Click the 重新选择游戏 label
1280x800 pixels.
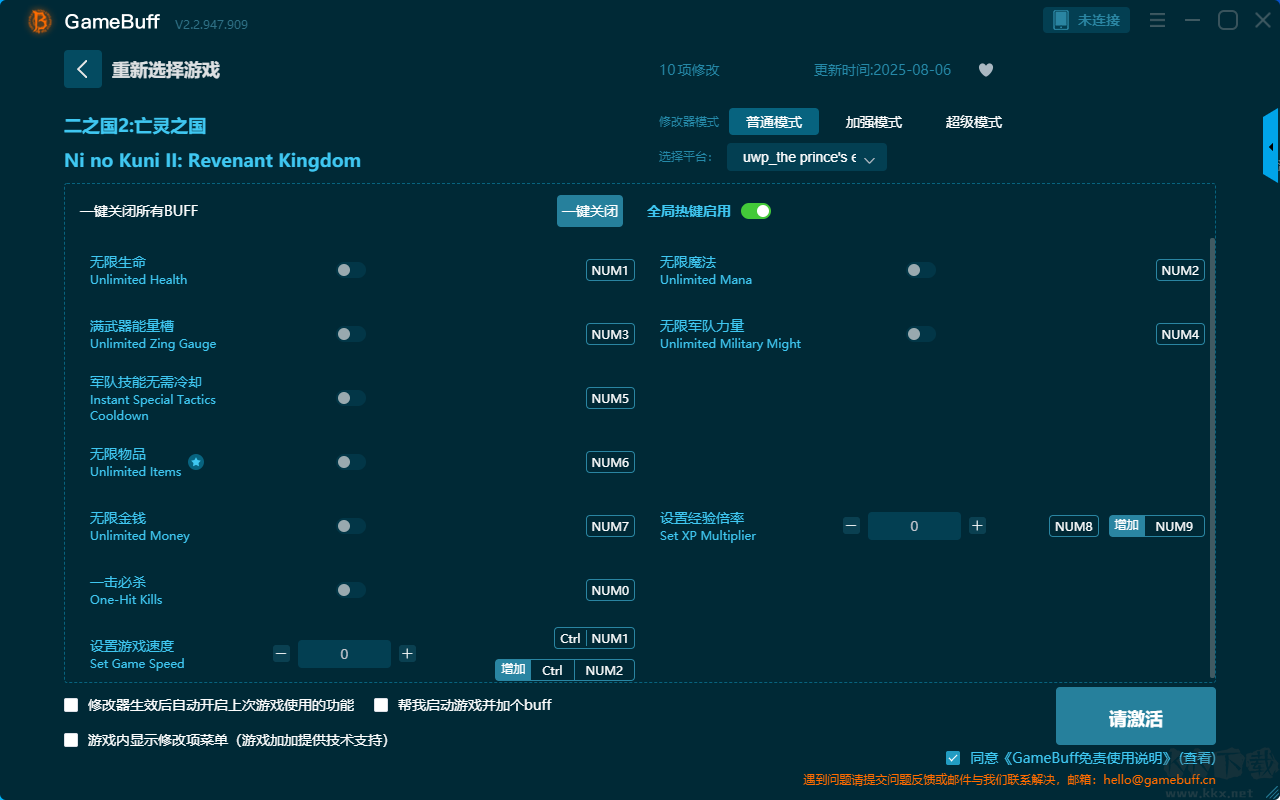(165, 70)
